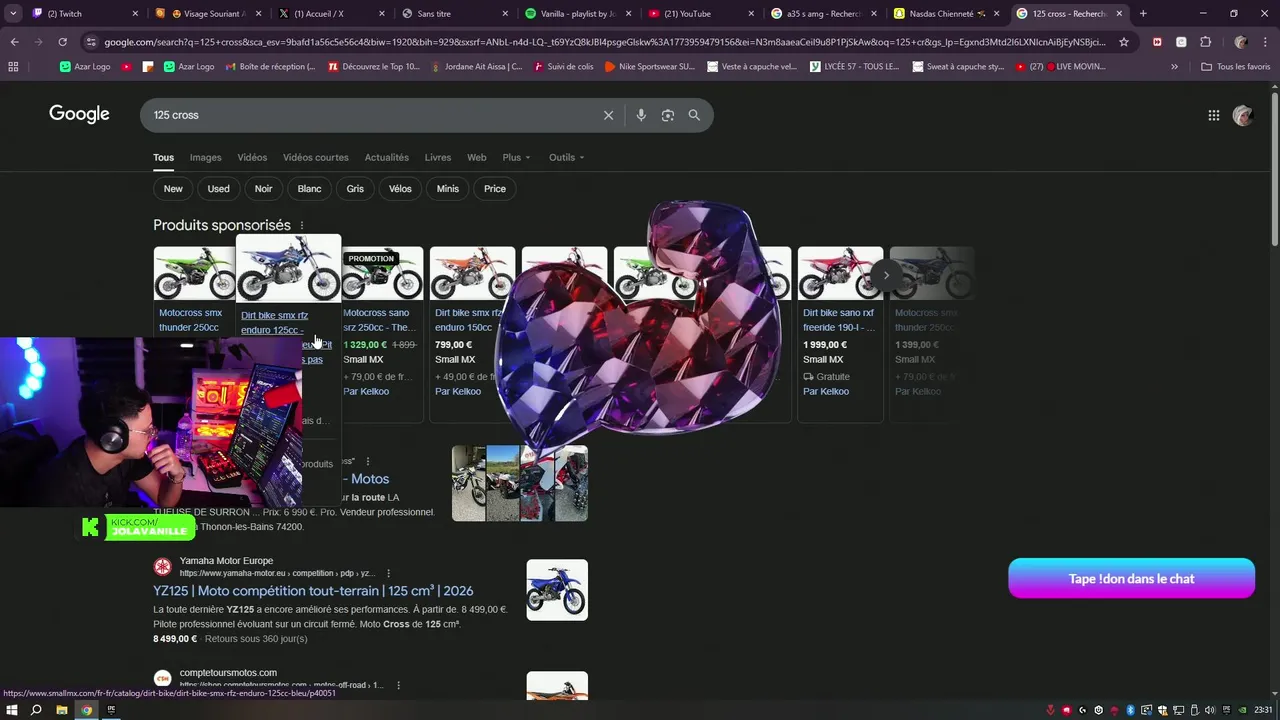Apply the New filter chip
The image size is (1280, 720).
[173, 189]
